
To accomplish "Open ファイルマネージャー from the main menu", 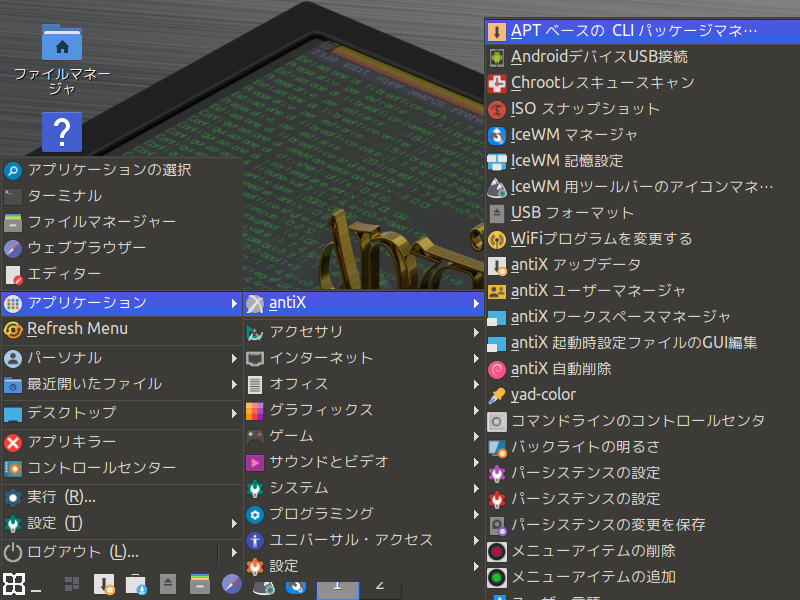I will [x=121, y=222].
